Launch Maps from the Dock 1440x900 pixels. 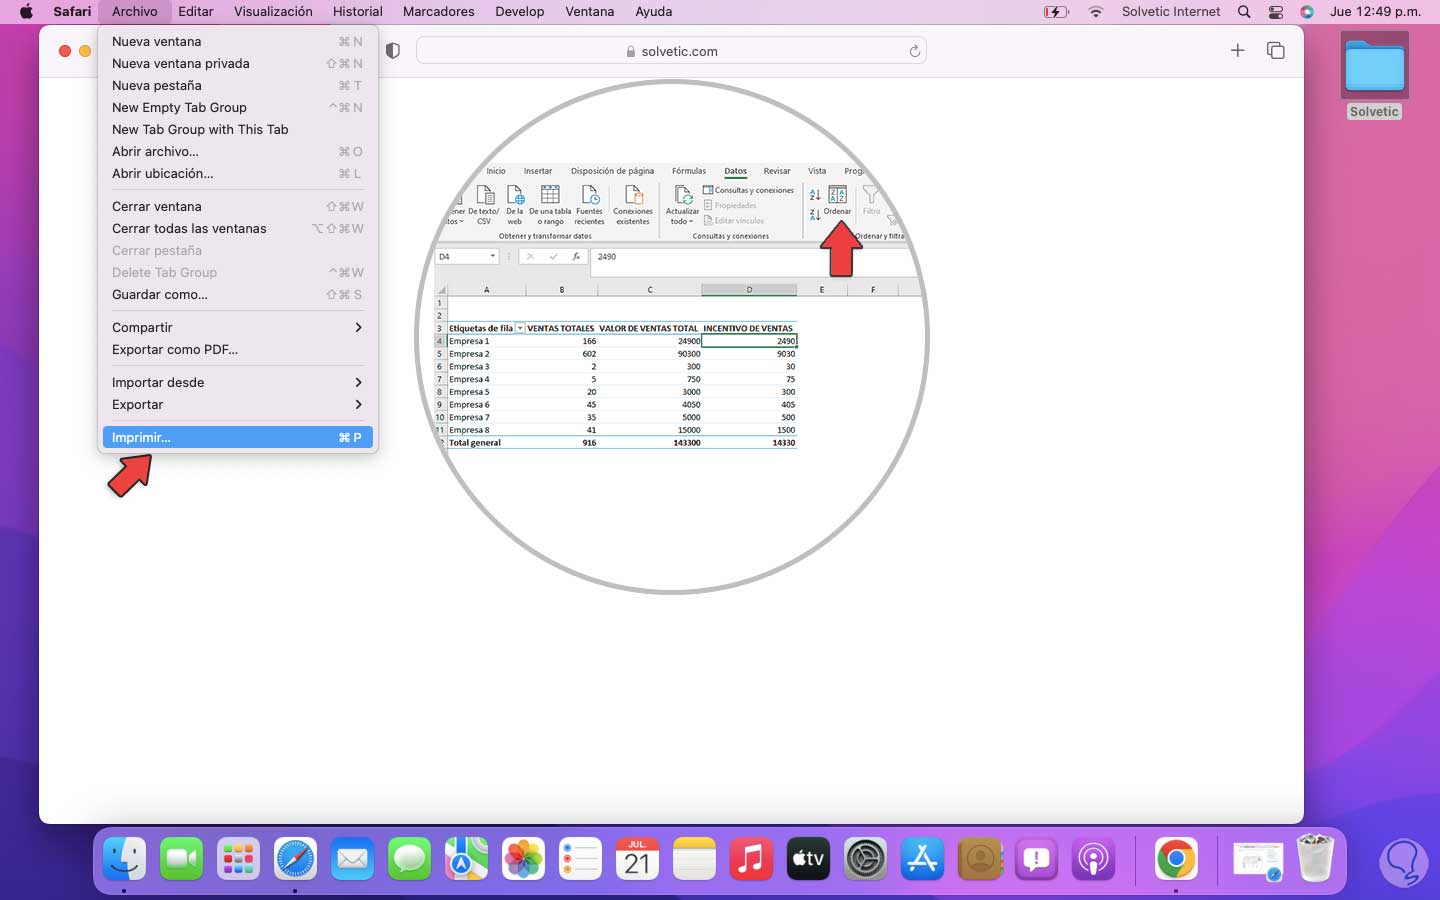pyautogui.click(x=466, y=859)
